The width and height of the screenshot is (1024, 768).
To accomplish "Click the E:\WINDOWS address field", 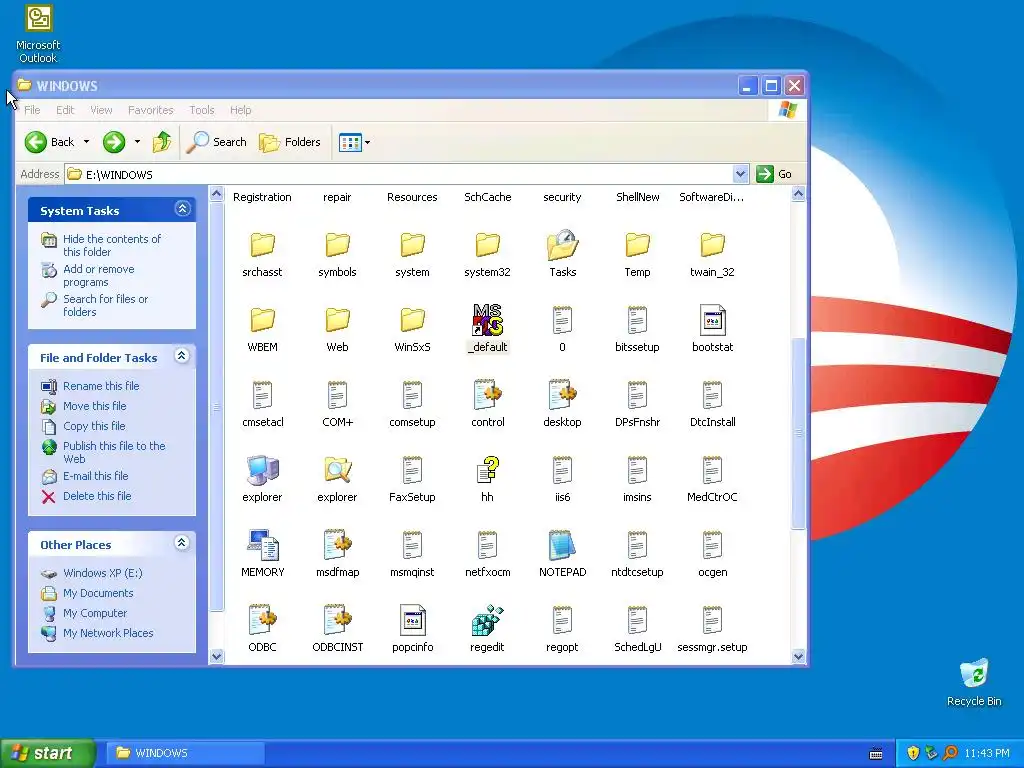I will 399,174.
